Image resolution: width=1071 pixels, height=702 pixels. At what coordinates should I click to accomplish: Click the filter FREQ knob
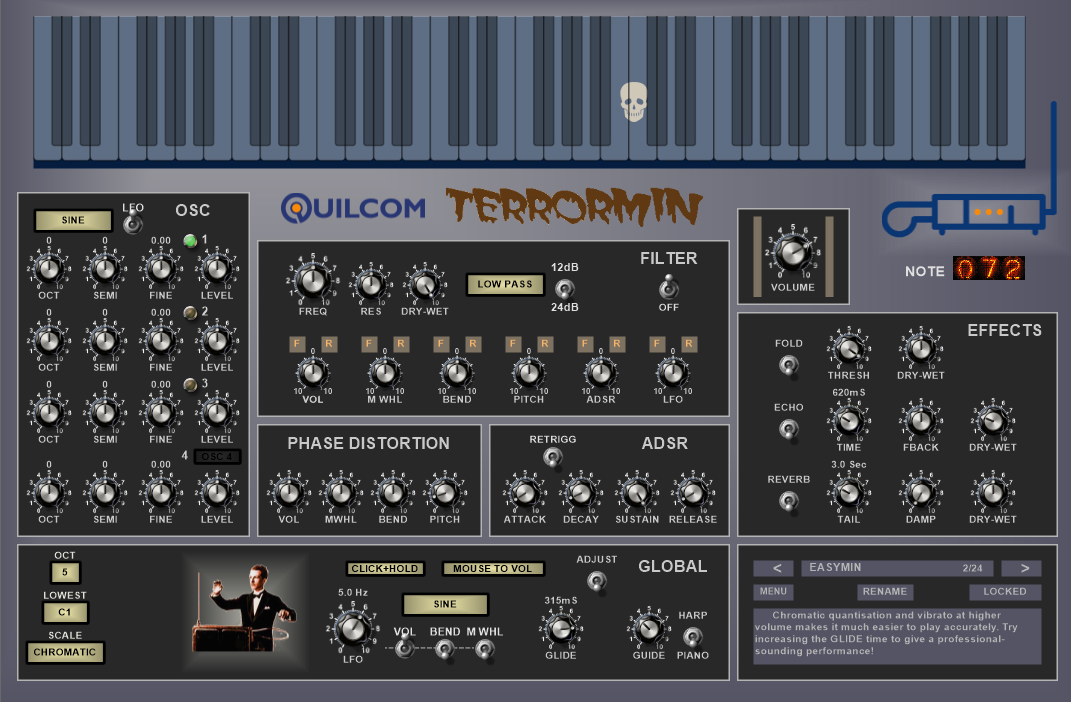pyautogui.click(x=313, y=281)
